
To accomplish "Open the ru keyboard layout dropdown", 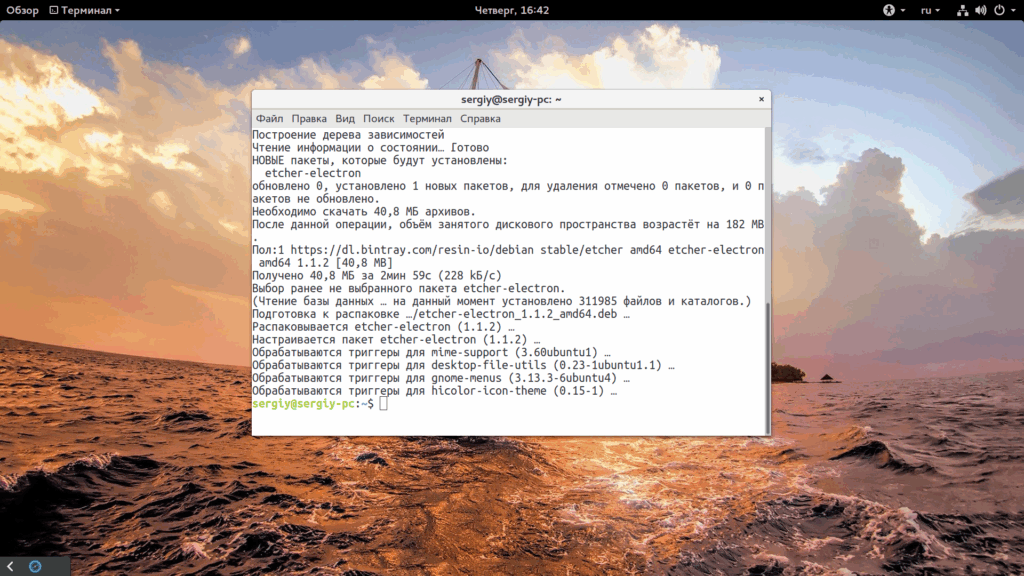I will [930, 10].
